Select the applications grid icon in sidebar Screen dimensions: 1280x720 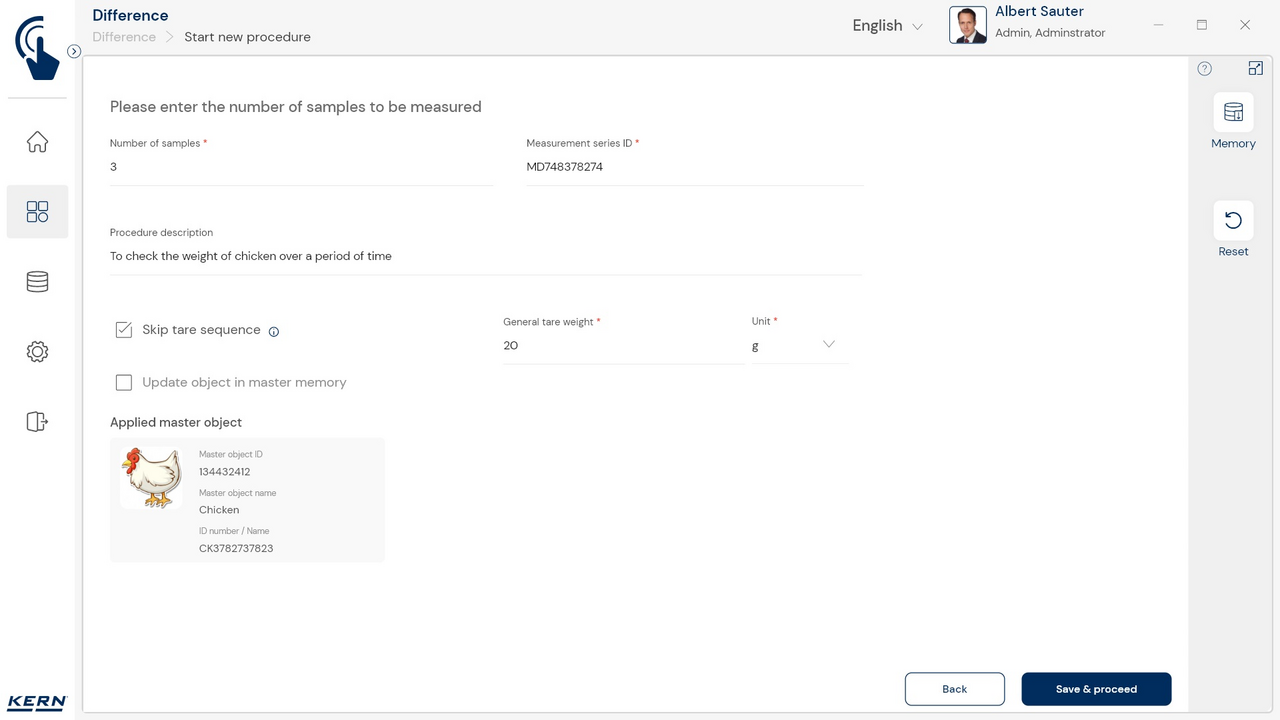click(37, 211)
